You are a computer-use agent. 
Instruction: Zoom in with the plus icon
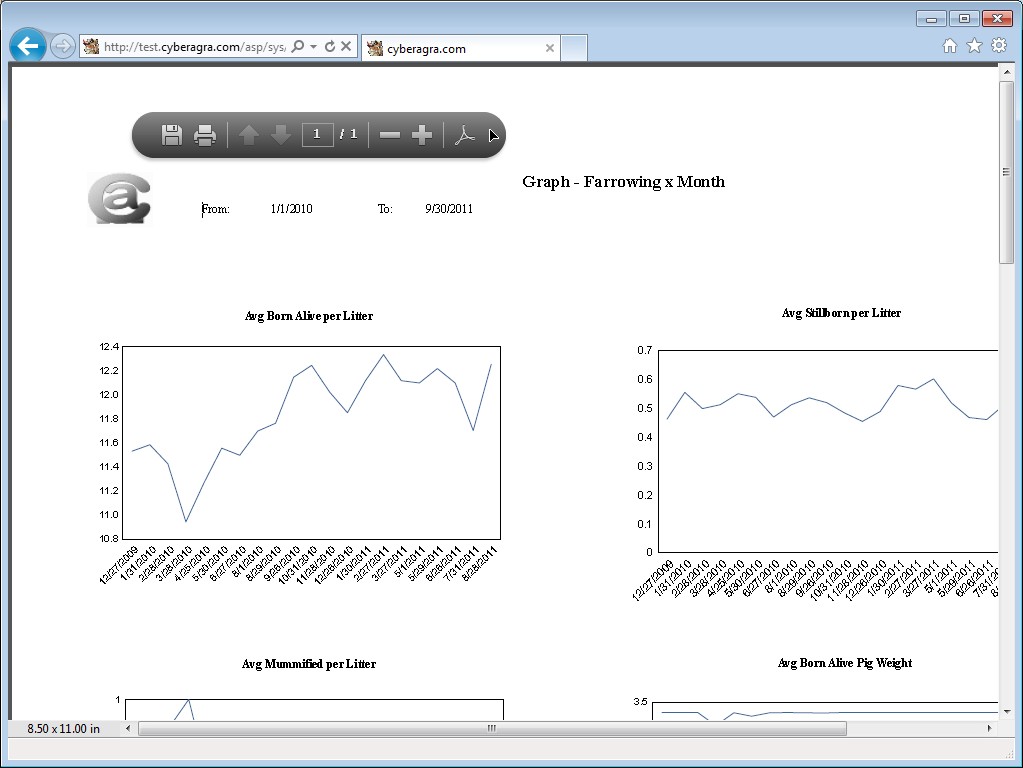422,135
